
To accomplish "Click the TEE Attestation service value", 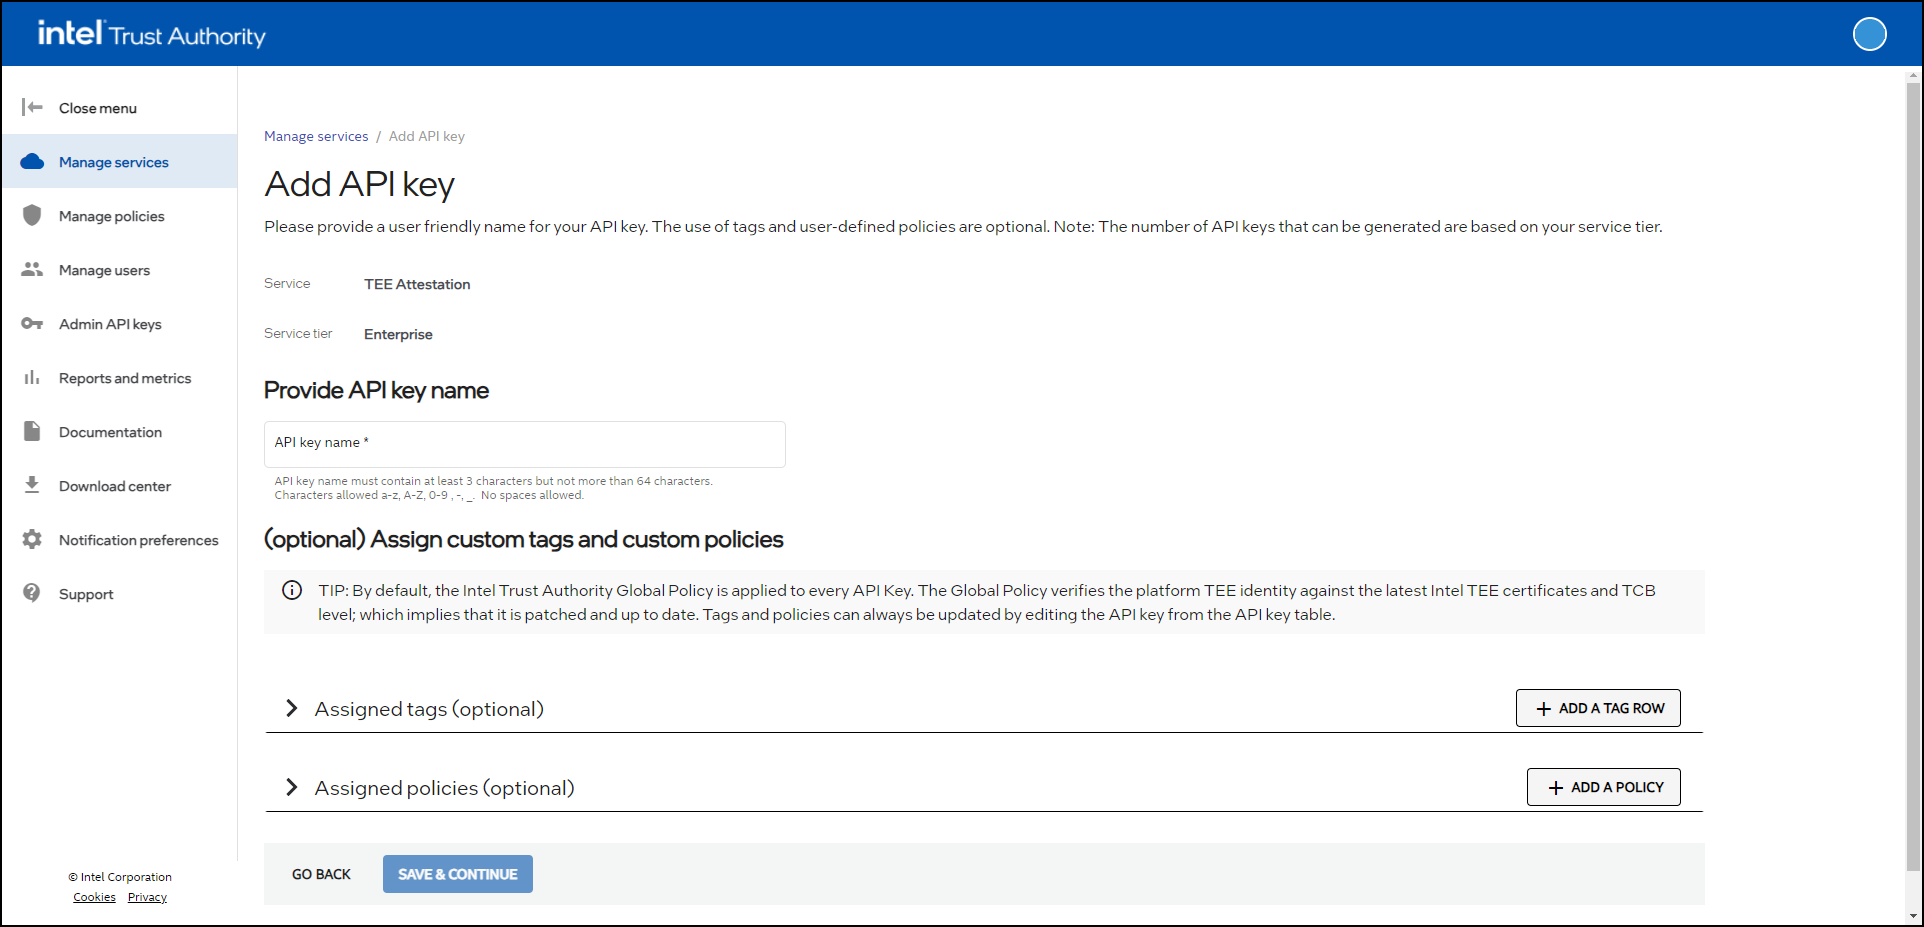I will 417,284.
